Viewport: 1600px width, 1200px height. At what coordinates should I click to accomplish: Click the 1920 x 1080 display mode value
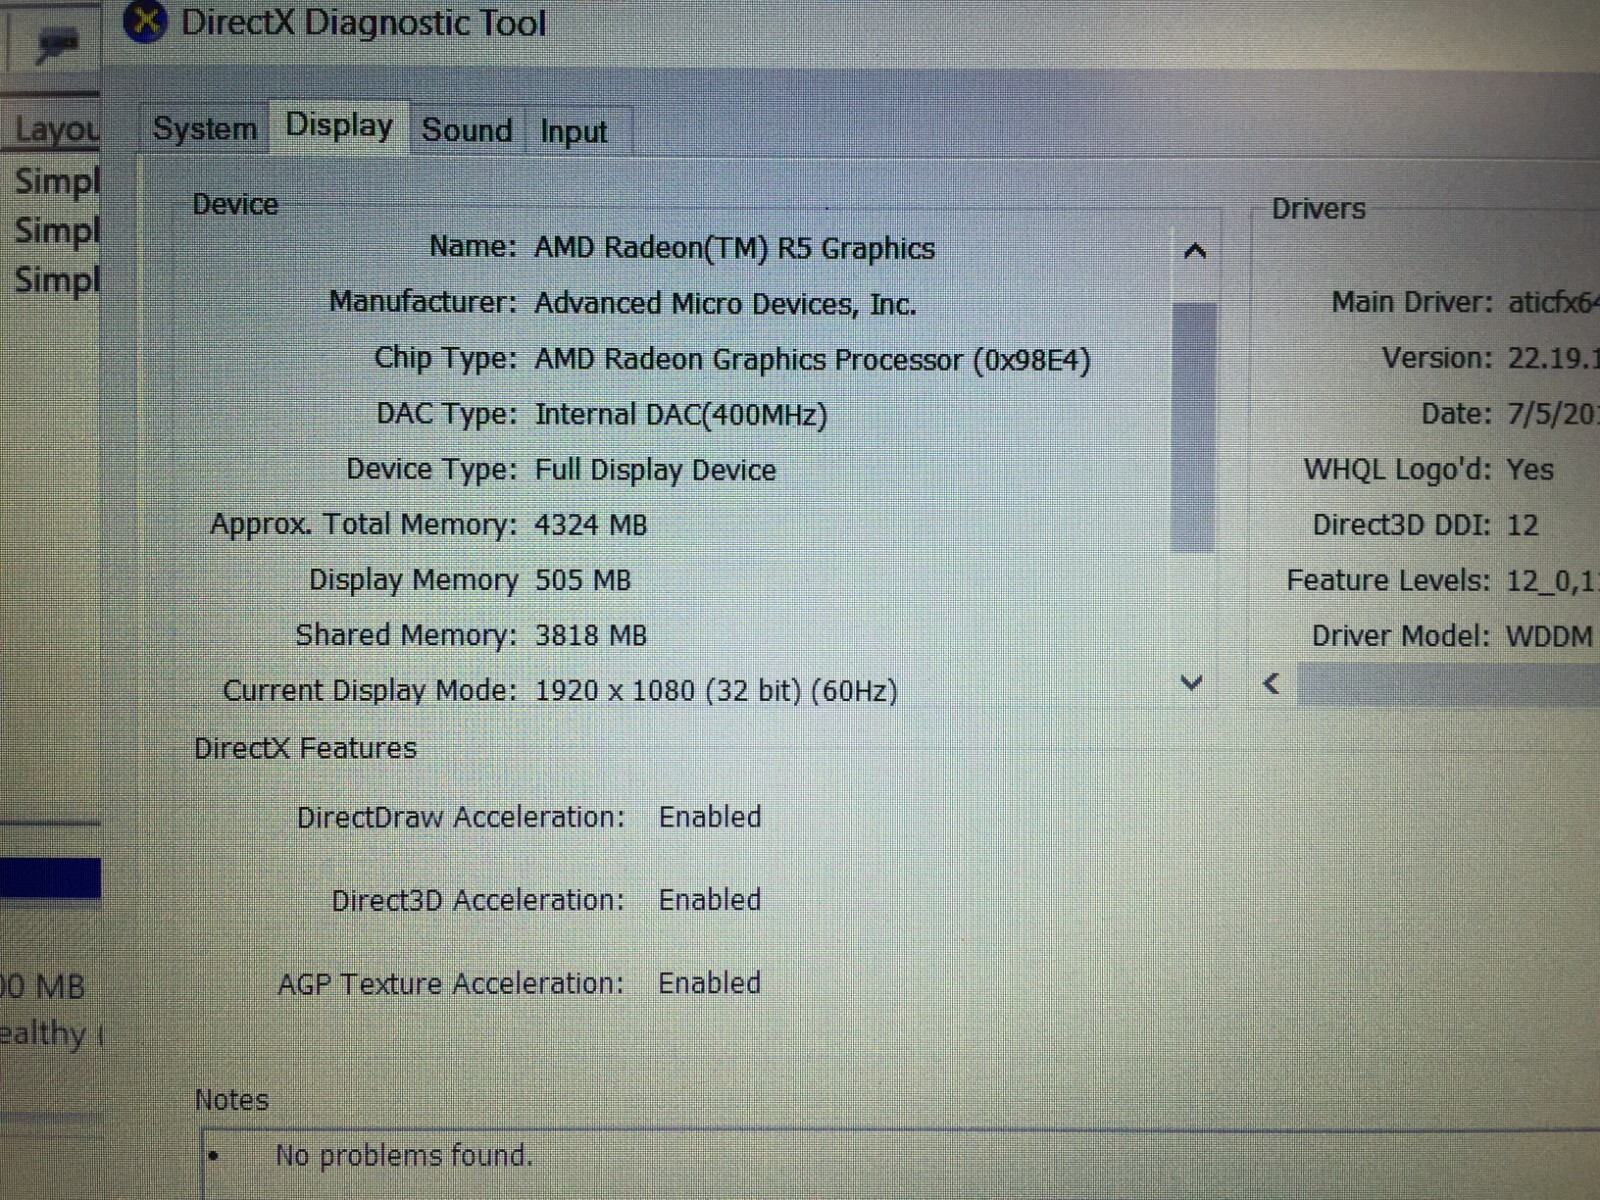pos(716,690)
